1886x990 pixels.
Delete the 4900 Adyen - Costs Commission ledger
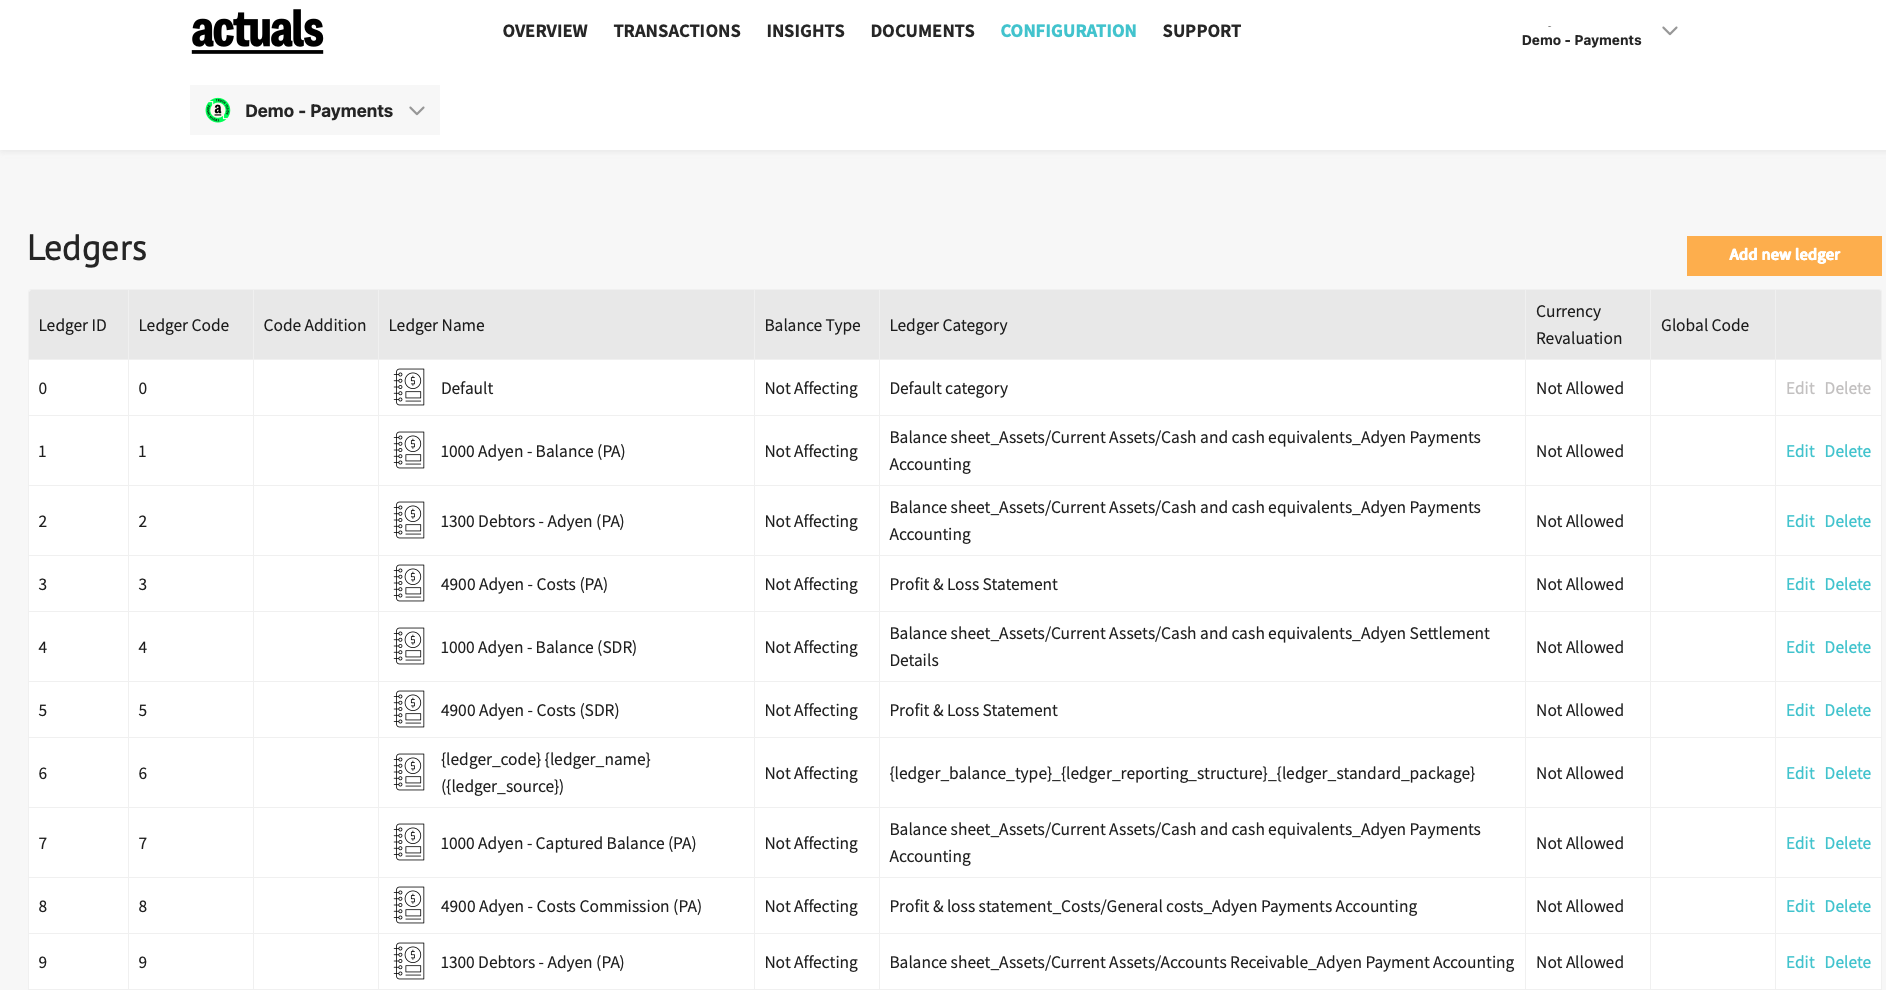click(1847, 906)
